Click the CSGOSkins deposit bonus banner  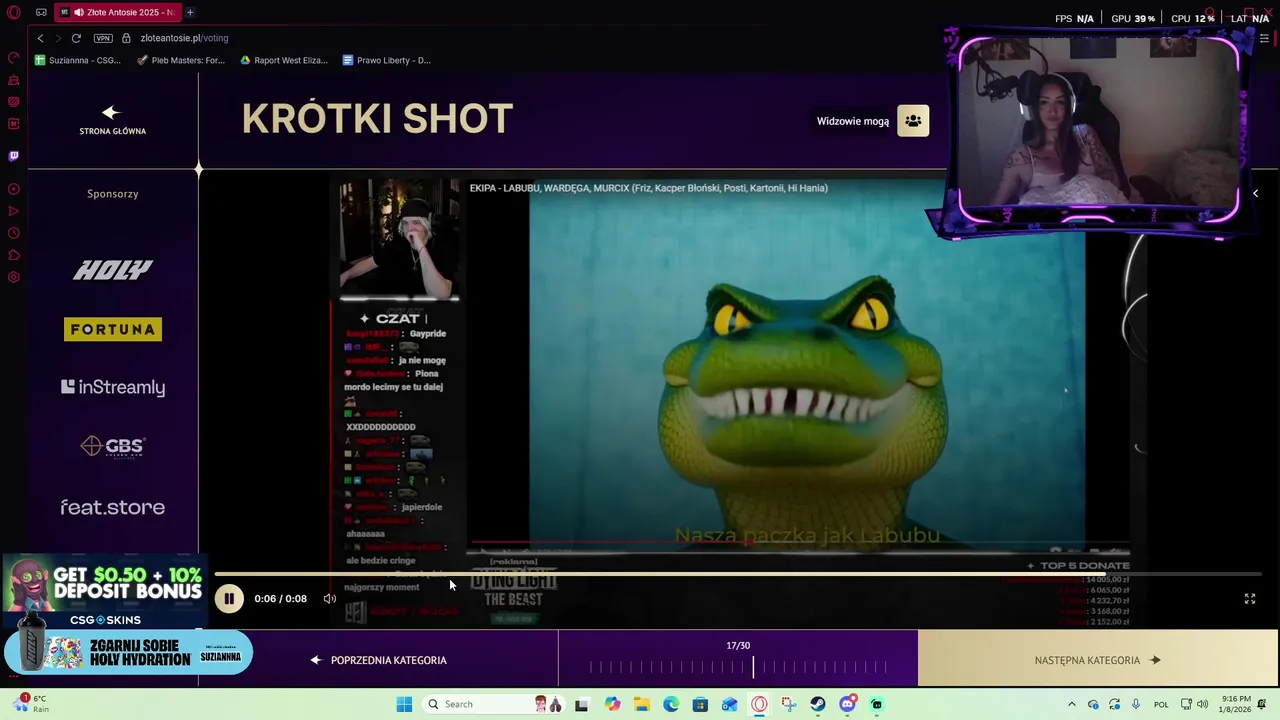[x=104, y=592]
